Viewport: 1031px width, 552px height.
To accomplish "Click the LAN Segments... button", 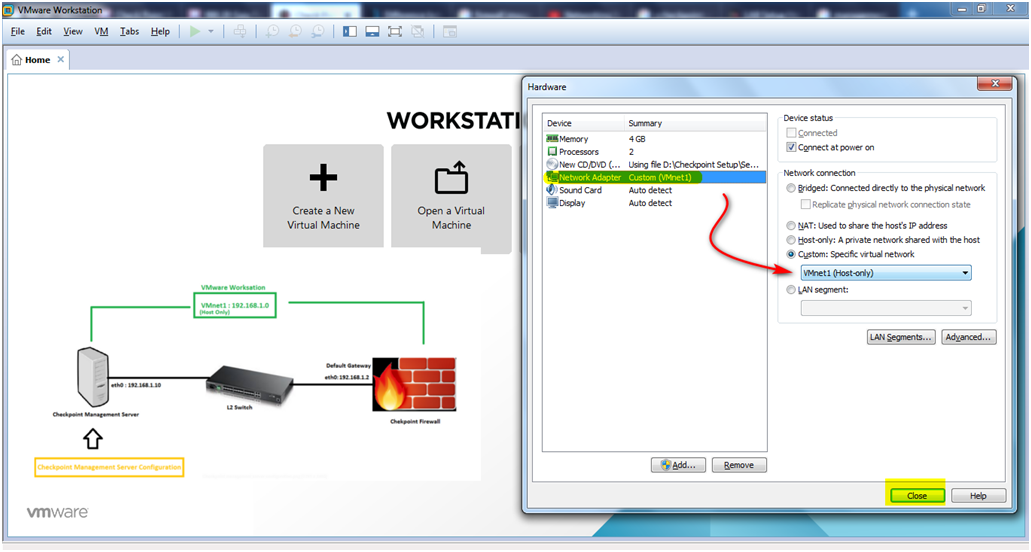I will click(x=901, y=337).
